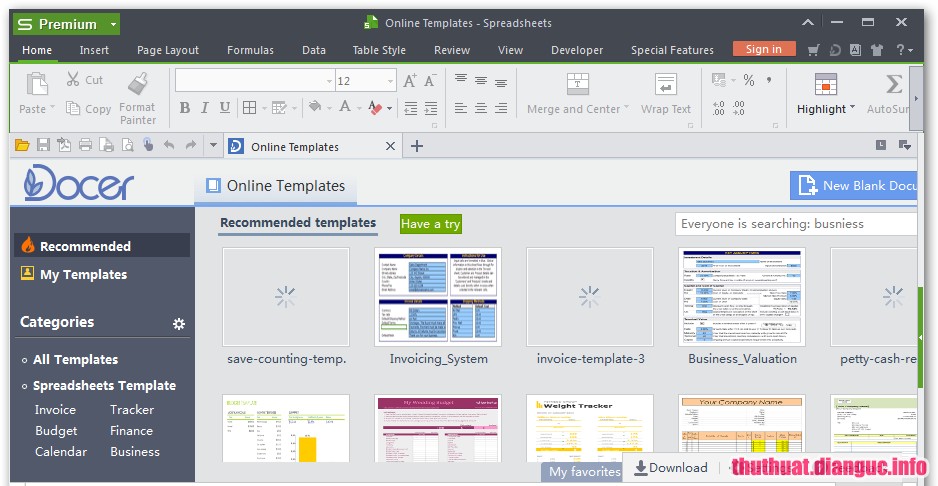Viewport: 938px width, 486px height.
Task: Create a New Blank Document
Action: coord(854,186)
